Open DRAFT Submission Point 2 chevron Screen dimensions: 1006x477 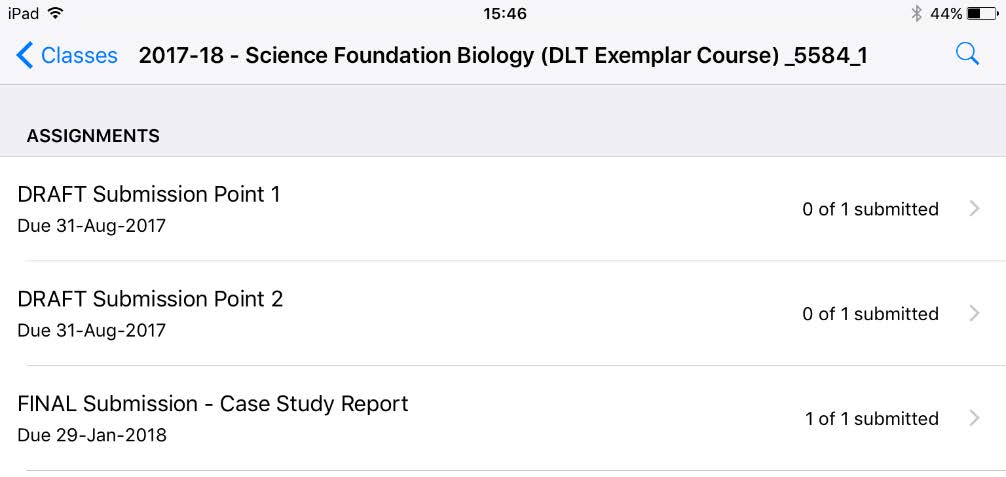[975, 313]
